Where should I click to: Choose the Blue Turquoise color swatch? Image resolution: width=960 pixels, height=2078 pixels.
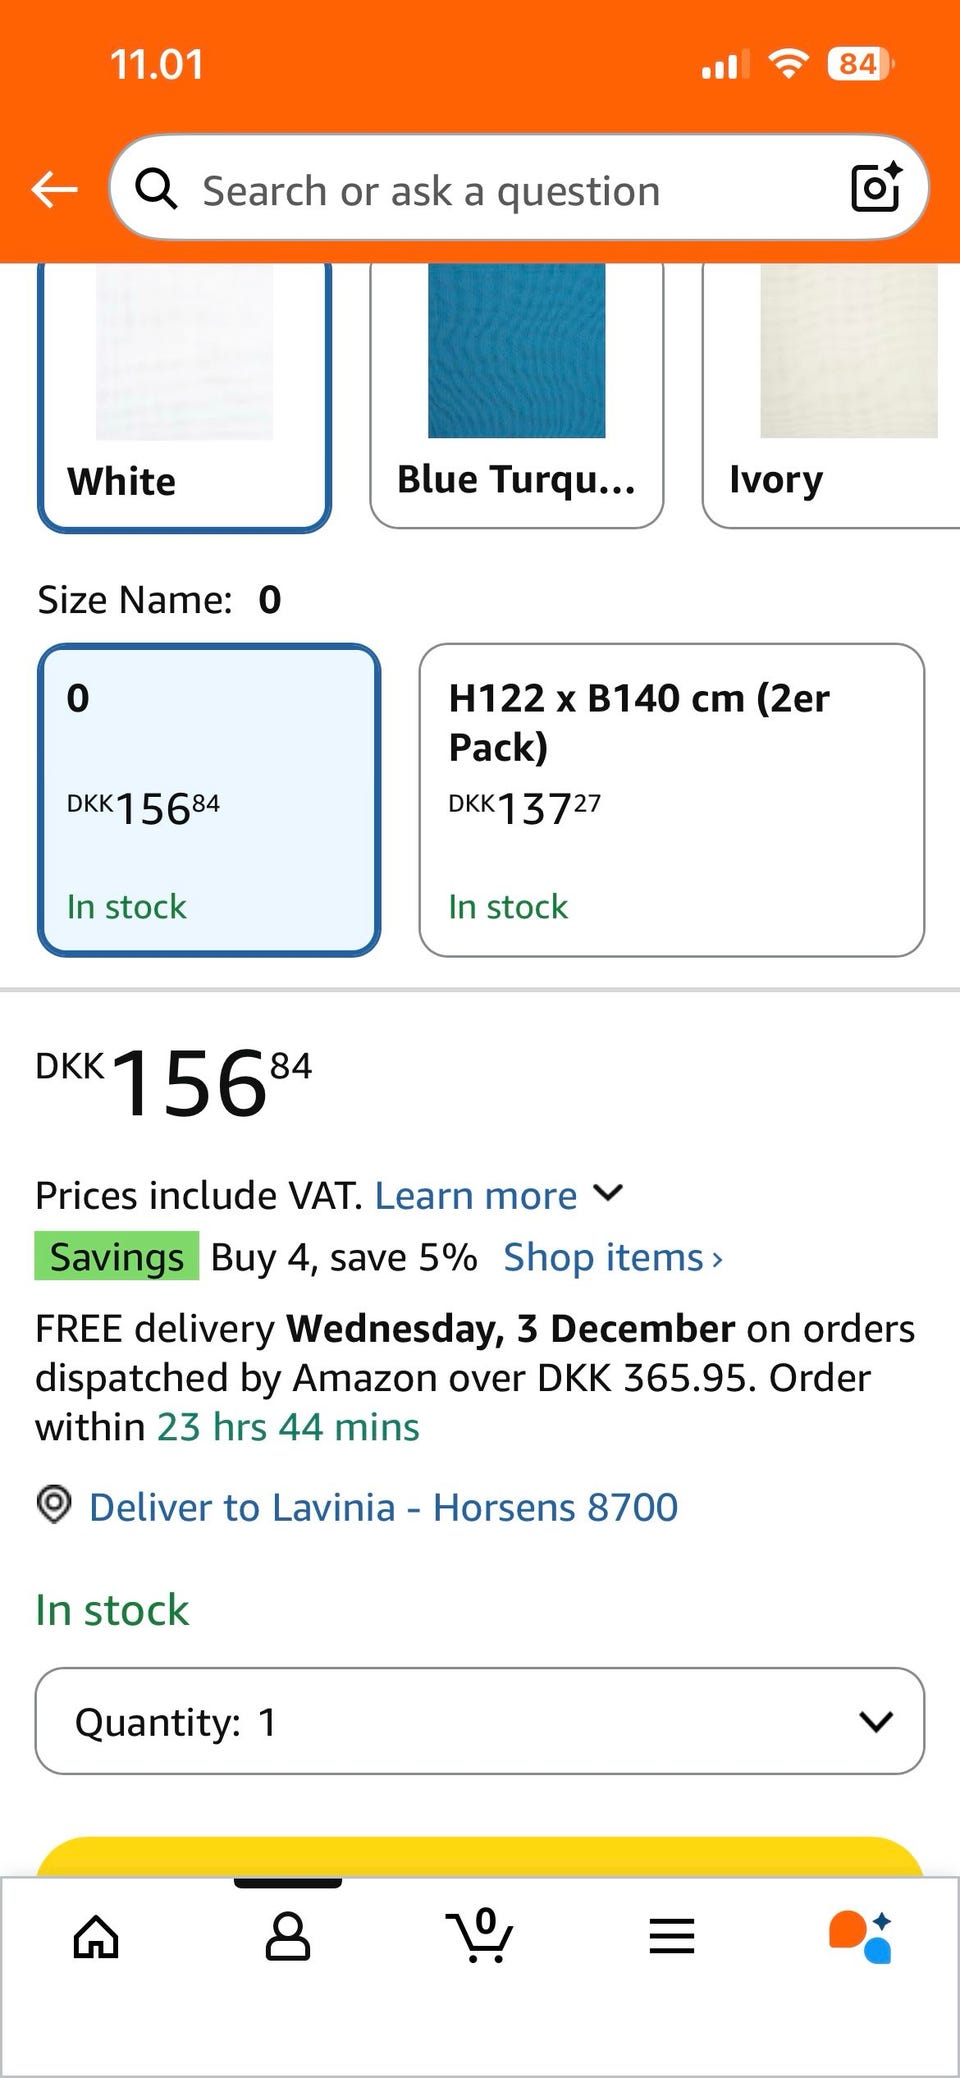pos(516,395)
